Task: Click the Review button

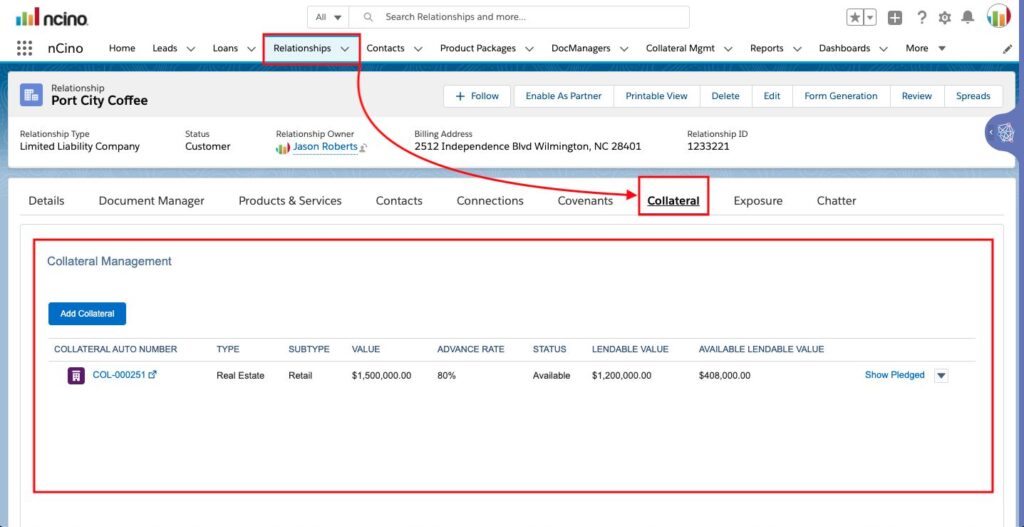Action: (x=917, y=96)
